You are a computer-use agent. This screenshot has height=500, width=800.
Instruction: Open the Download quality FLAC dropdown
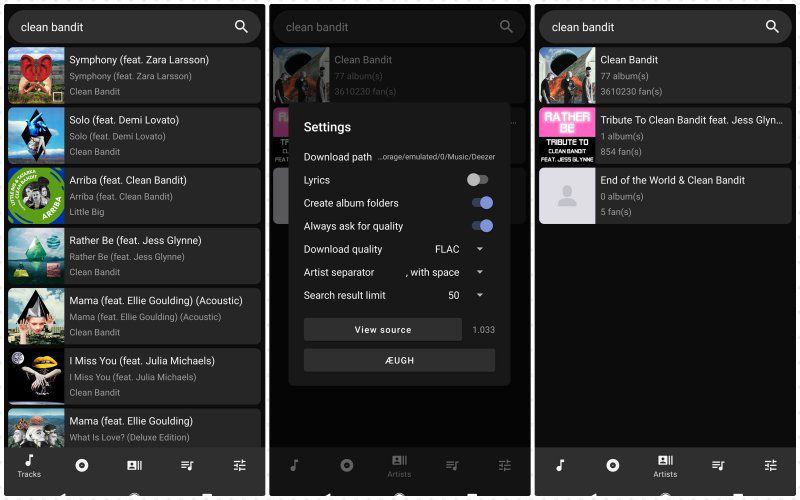[459, 249]
